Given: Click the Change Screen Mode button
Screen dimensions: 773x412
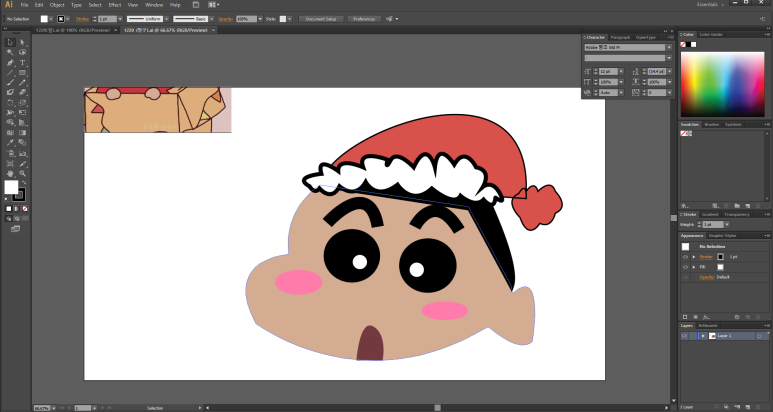Looking at the screenshot, I should (x=15, y=229).
